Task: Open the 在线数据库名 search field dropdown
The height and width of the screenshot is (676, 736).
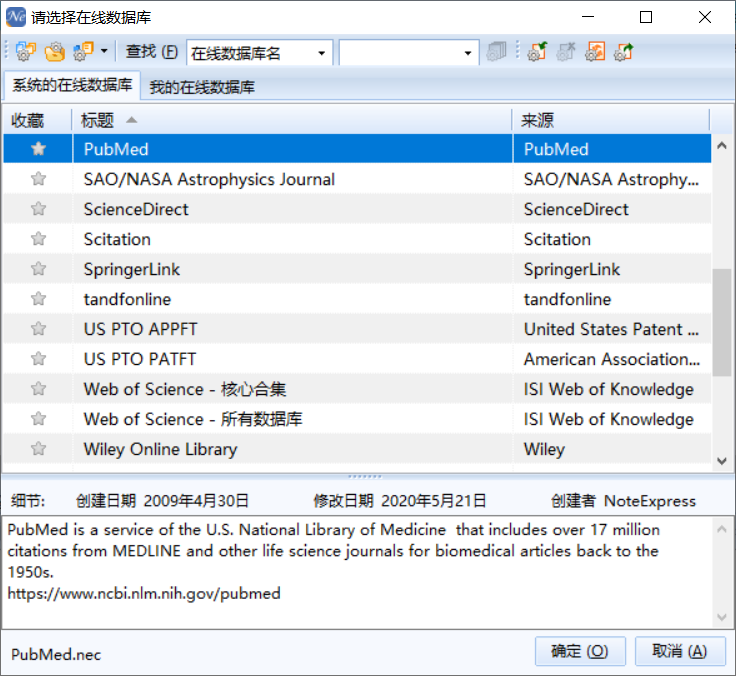Action: click(322, 53)
